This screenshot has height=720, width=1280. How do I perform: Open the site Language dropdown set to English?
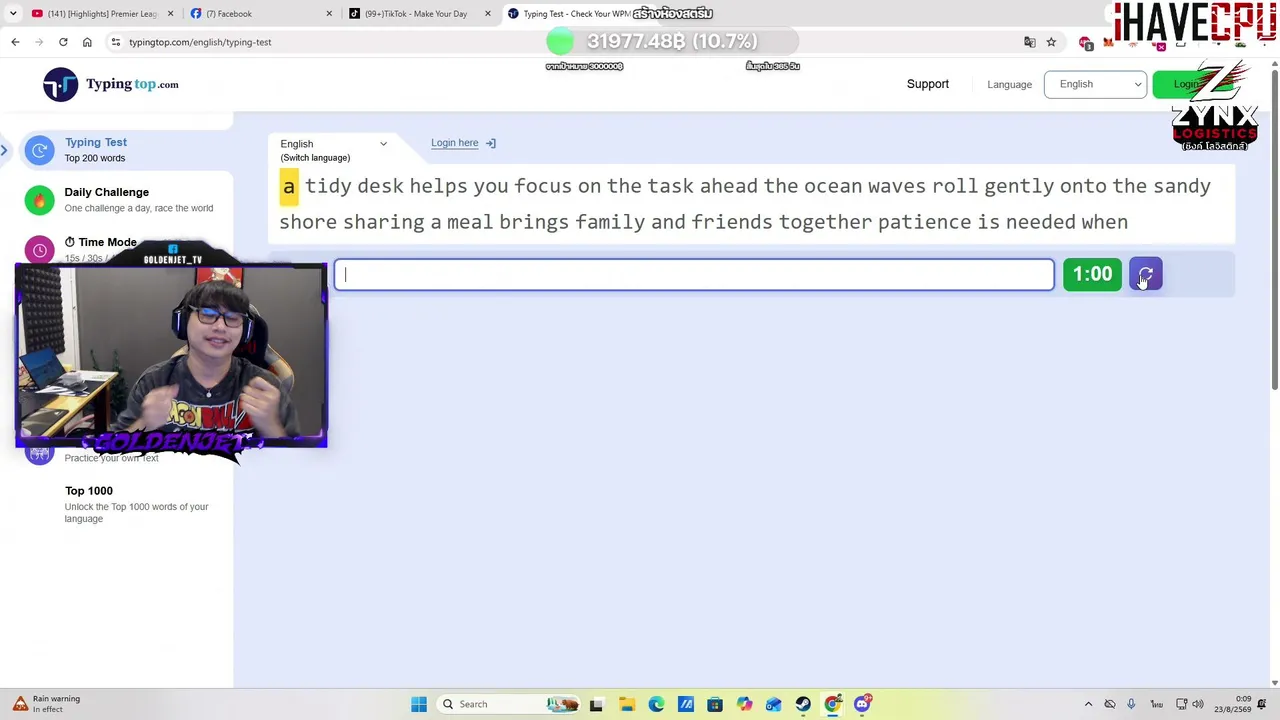pos(1095,84)
